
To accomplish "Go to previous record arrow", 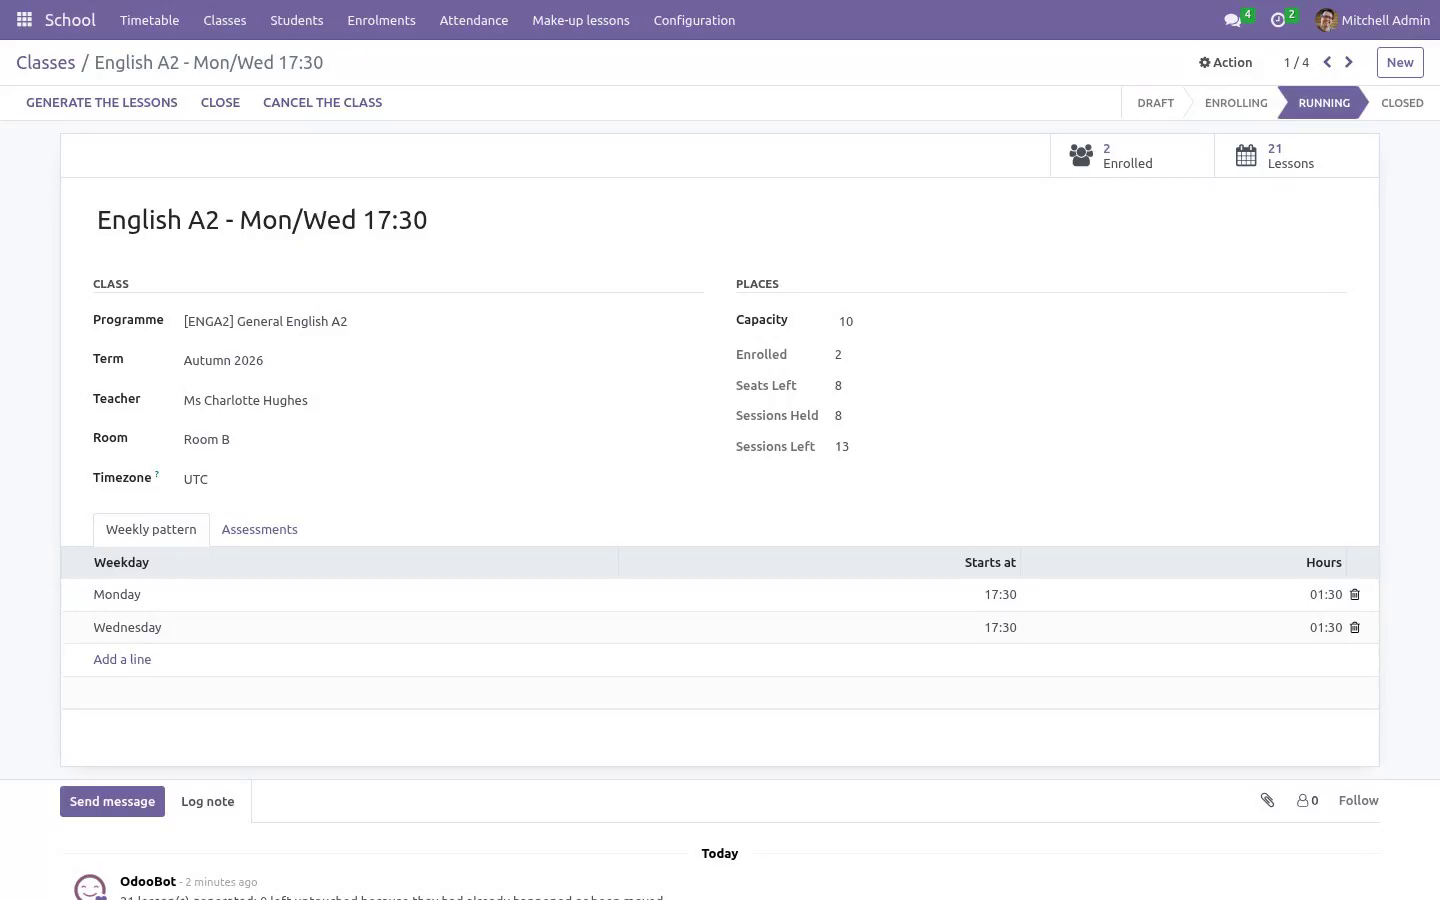I will tap(1327, 62).
